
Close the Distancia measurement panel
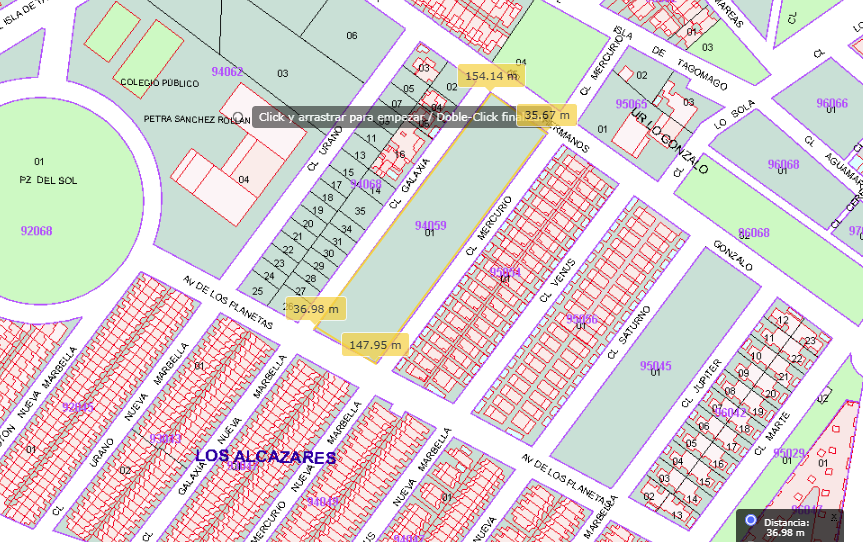834,516
